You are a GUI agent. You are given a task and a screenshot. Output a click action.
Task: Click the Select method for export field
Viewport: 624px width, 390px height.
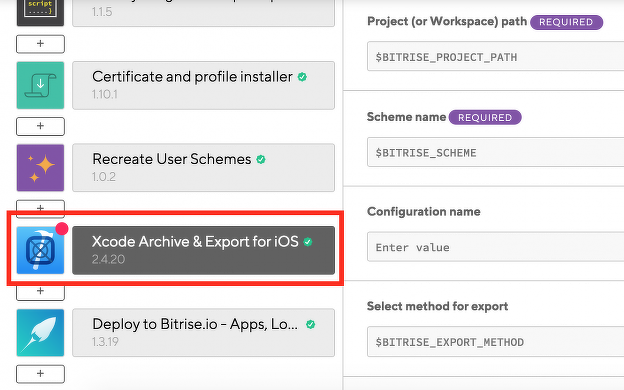pos(495,341)
